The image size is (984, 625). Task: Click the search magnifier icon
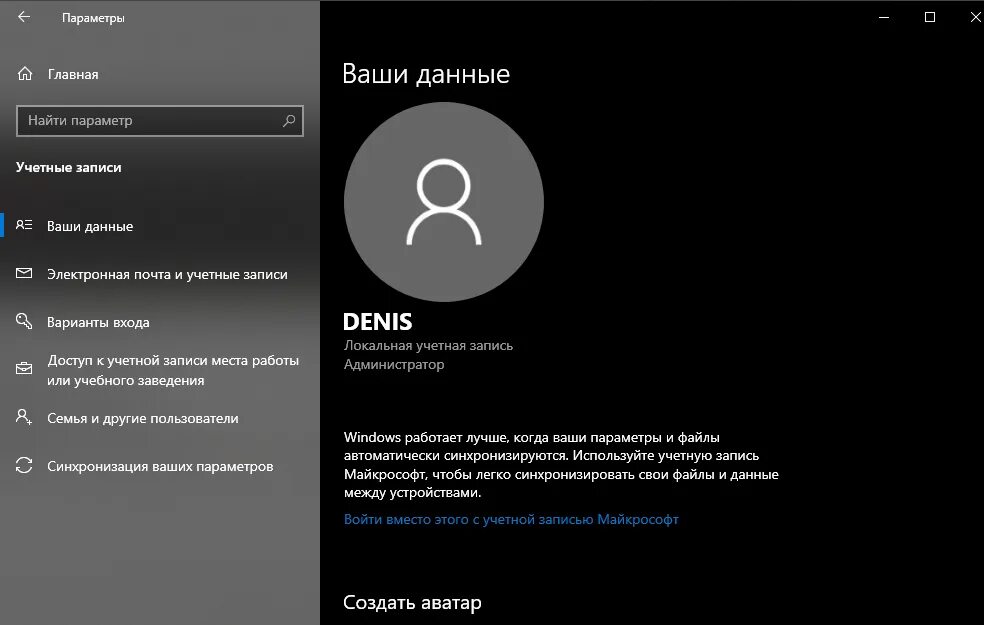(x=289, y=120)
